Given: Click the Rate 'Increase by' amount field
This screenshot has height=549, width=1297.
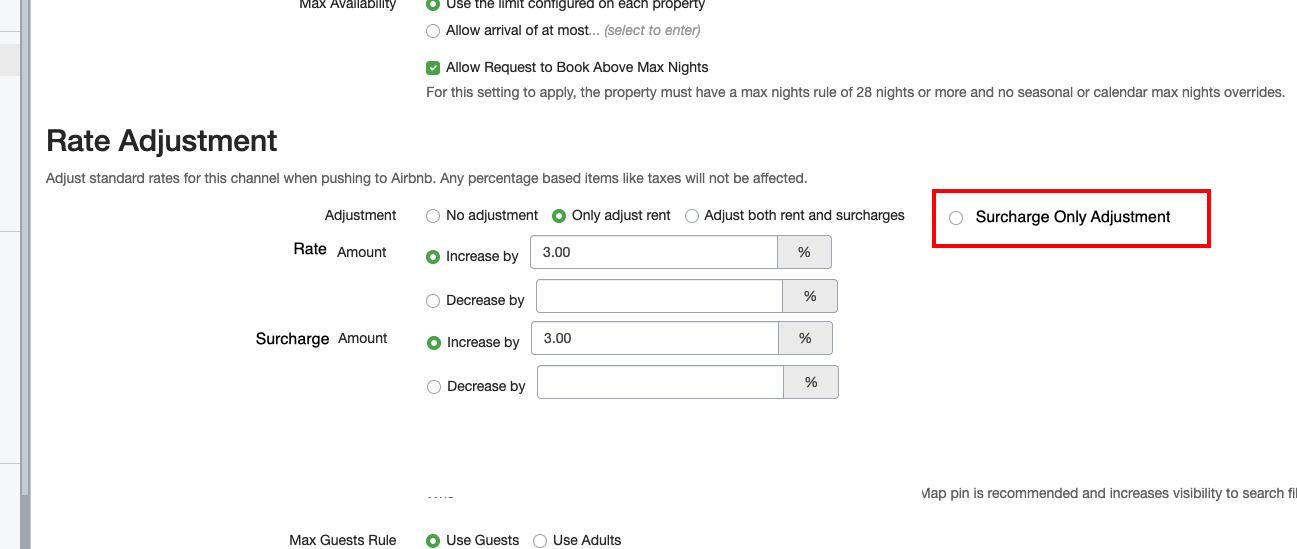Looking at the screenshot, I should pyautogui.click(x=653, y=253).
